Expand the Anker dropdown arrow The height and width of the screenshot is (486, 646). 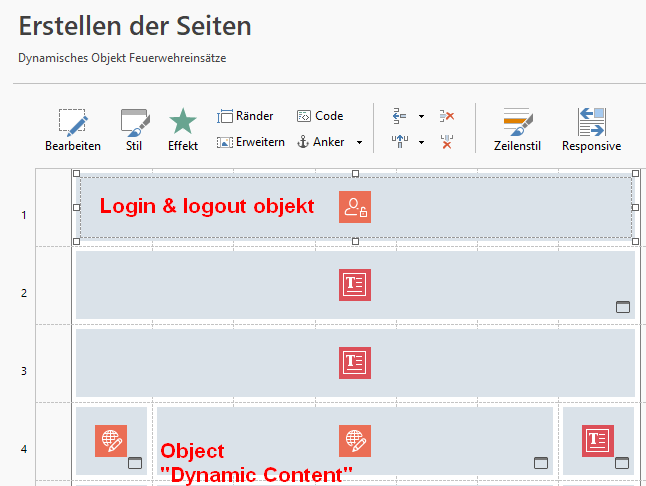359,143
